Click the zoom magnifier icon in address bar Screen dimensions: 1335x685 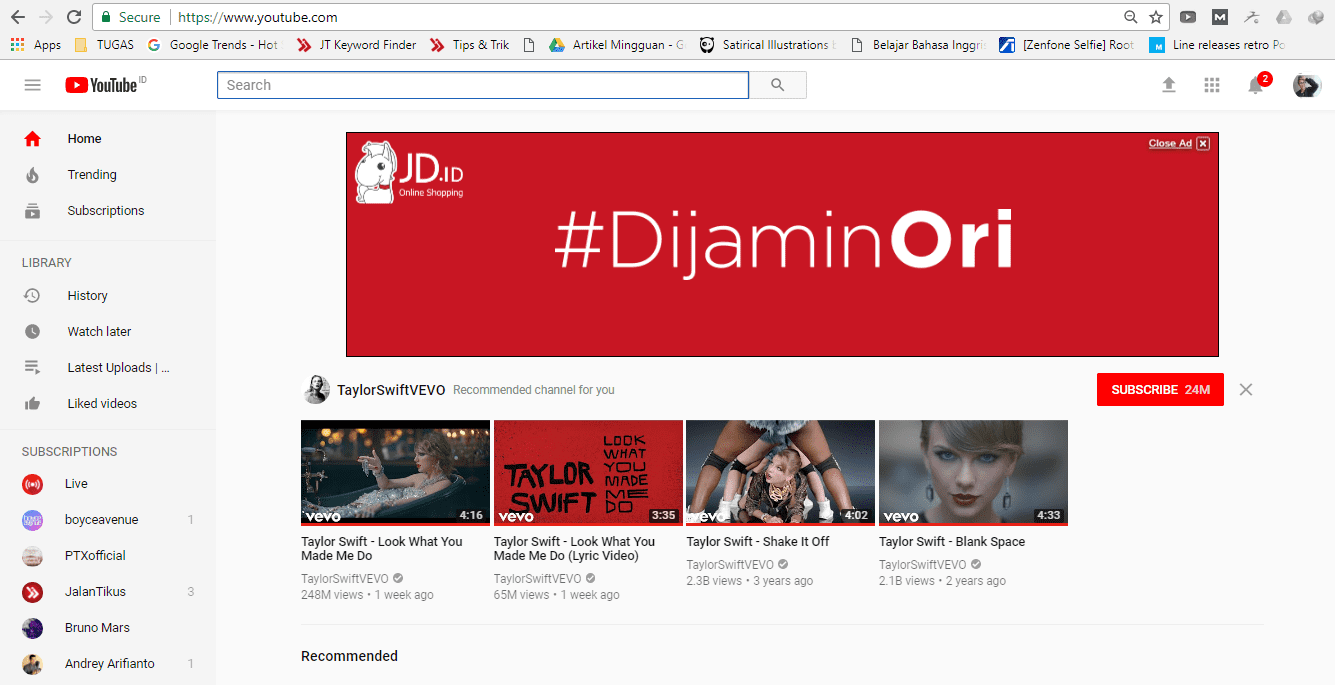click(x=1131, y=17)
